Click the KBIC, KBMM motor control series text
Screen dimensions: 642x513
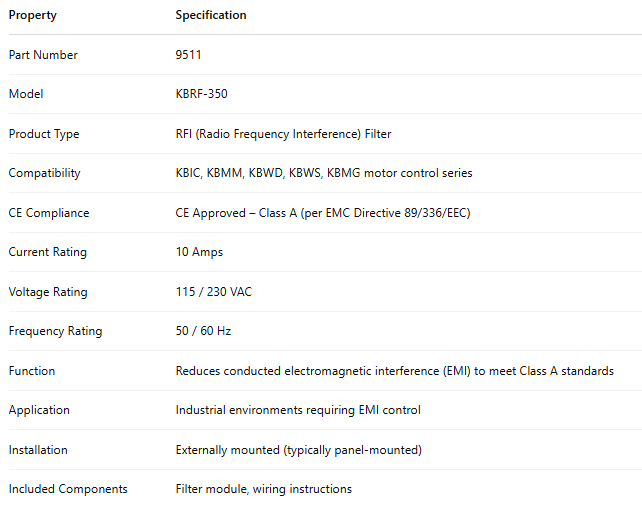click(324, 173)
